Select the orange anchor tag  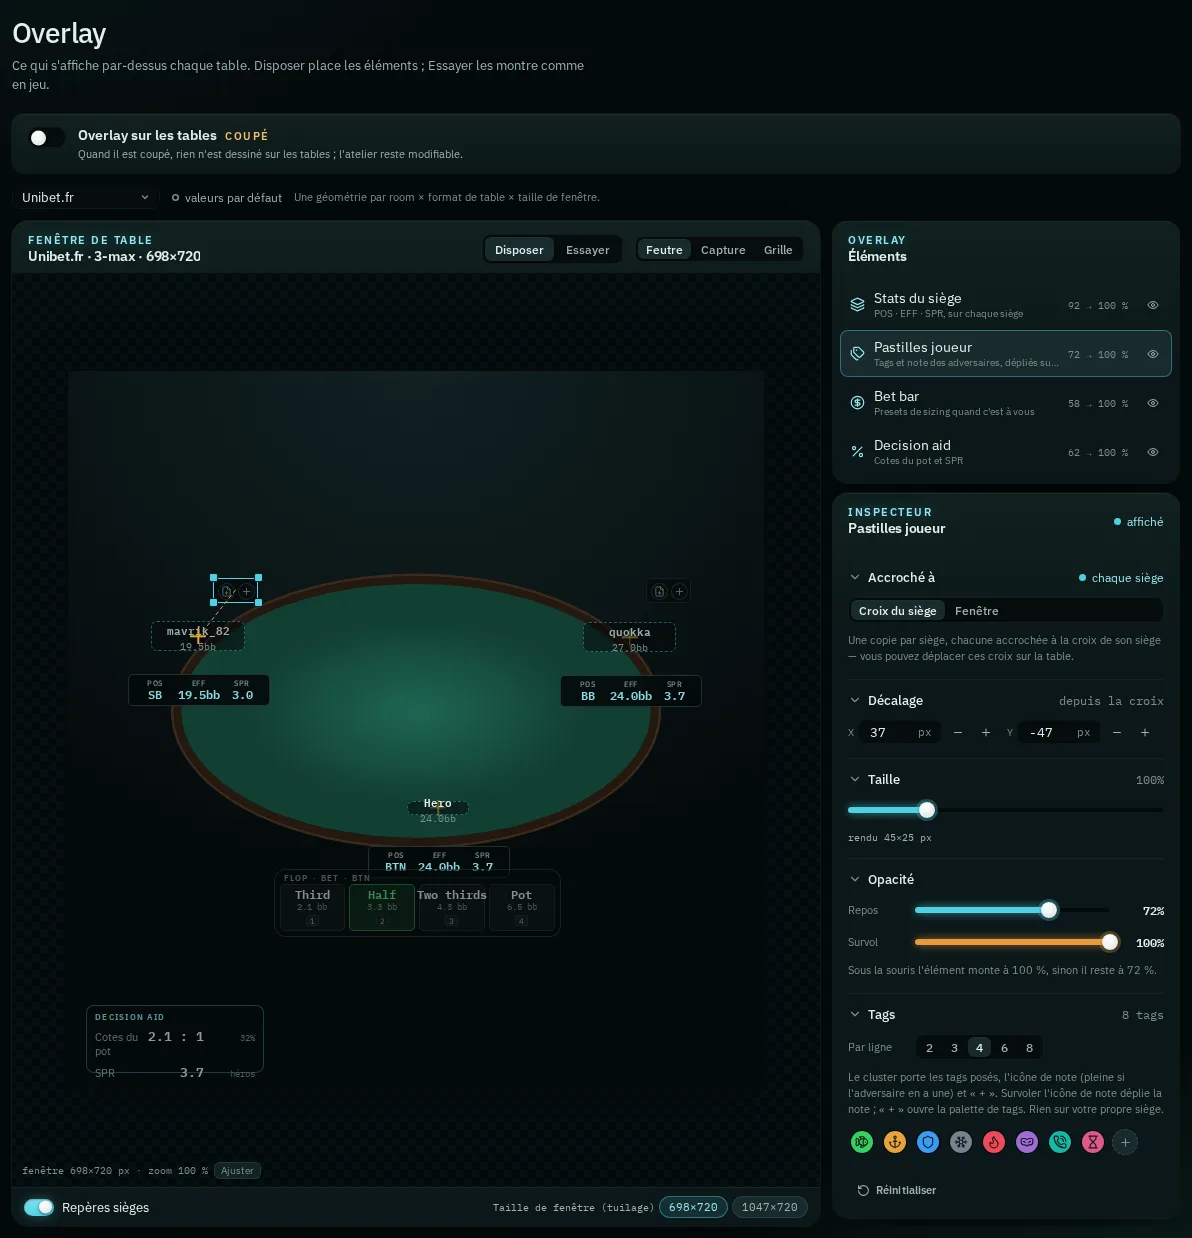895,1142
